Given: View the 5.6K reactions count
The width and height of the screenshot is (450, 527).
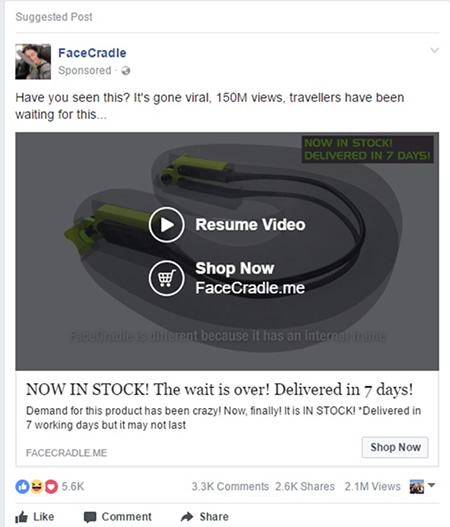Looking at the screenshot, I should point(73,486).
